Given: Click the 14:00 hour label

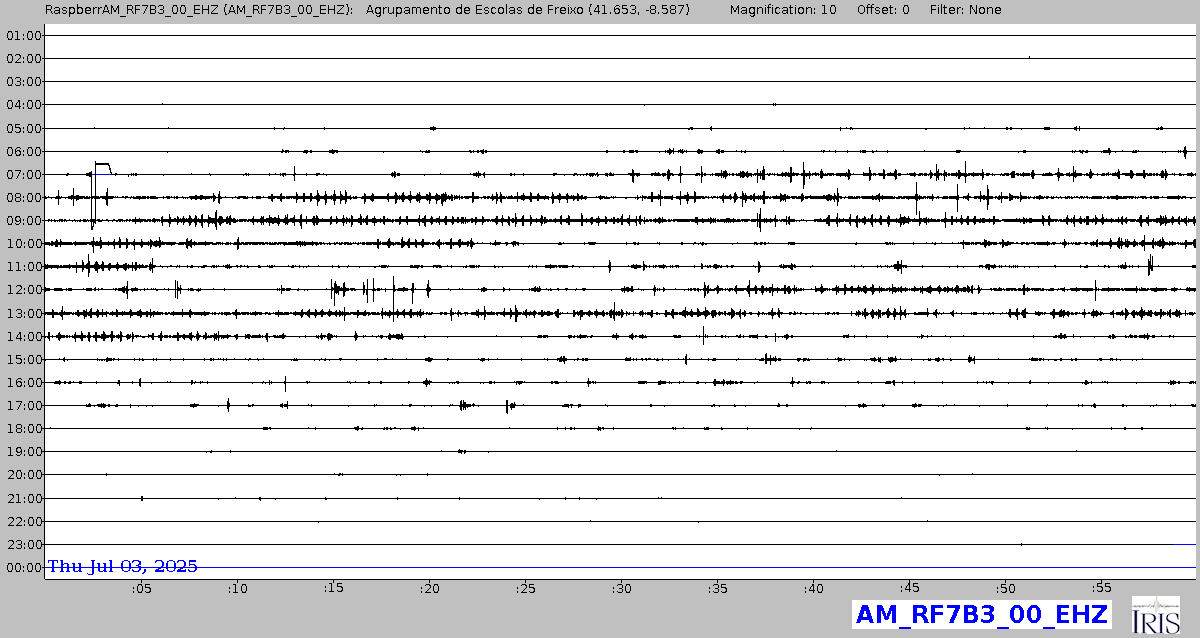Looking at the screenshot, I should (24, 336).
